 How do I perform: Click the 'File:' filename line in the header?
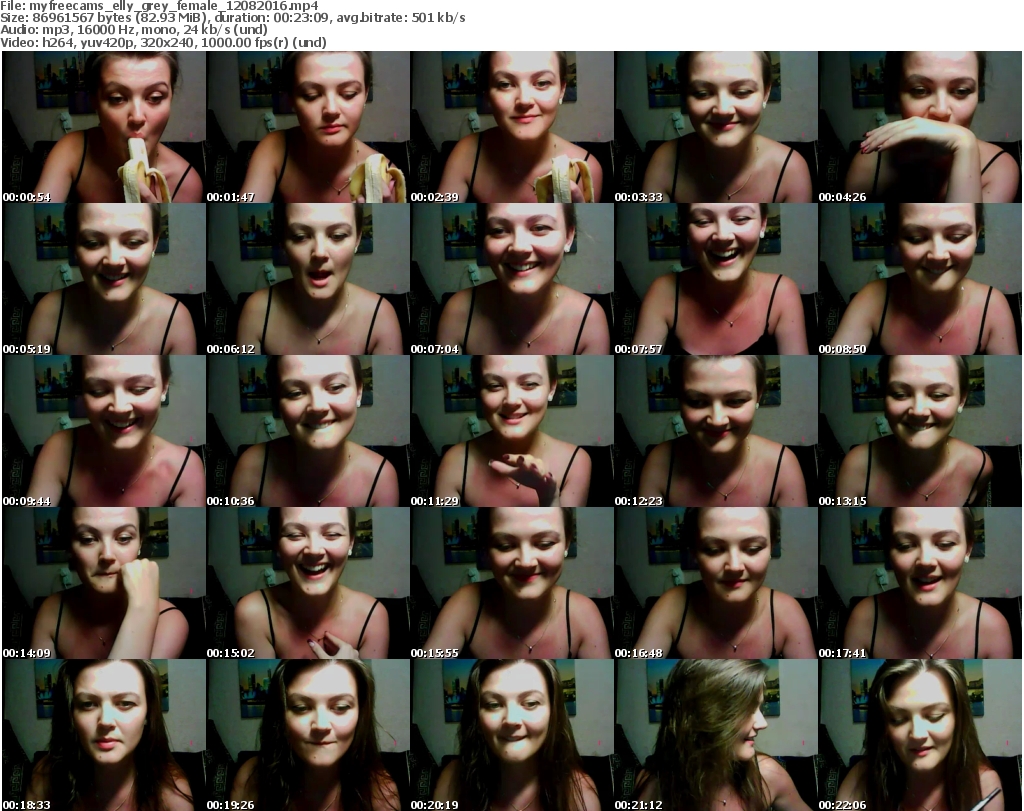(x=159, y=6)
